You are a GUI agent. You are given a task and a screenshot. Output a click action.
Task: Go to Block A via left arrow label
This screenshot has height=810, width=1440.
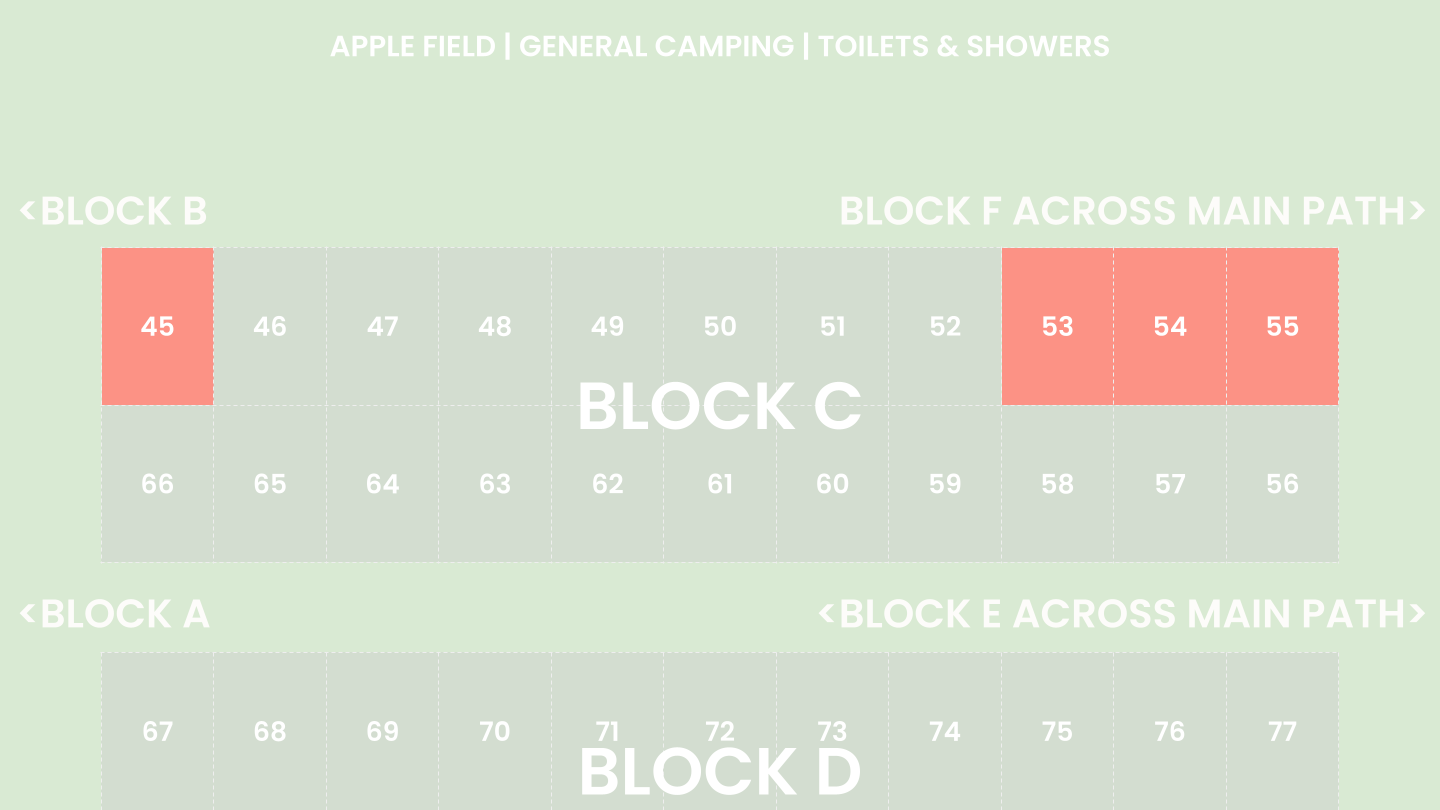click(114, 613)
